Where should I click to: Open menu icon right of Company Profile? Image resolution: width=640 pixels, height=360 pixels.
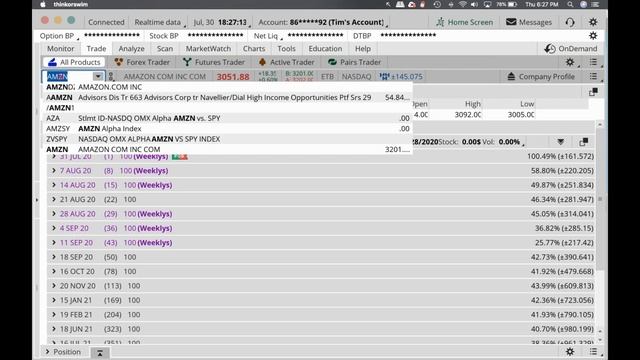coord(593,76)
